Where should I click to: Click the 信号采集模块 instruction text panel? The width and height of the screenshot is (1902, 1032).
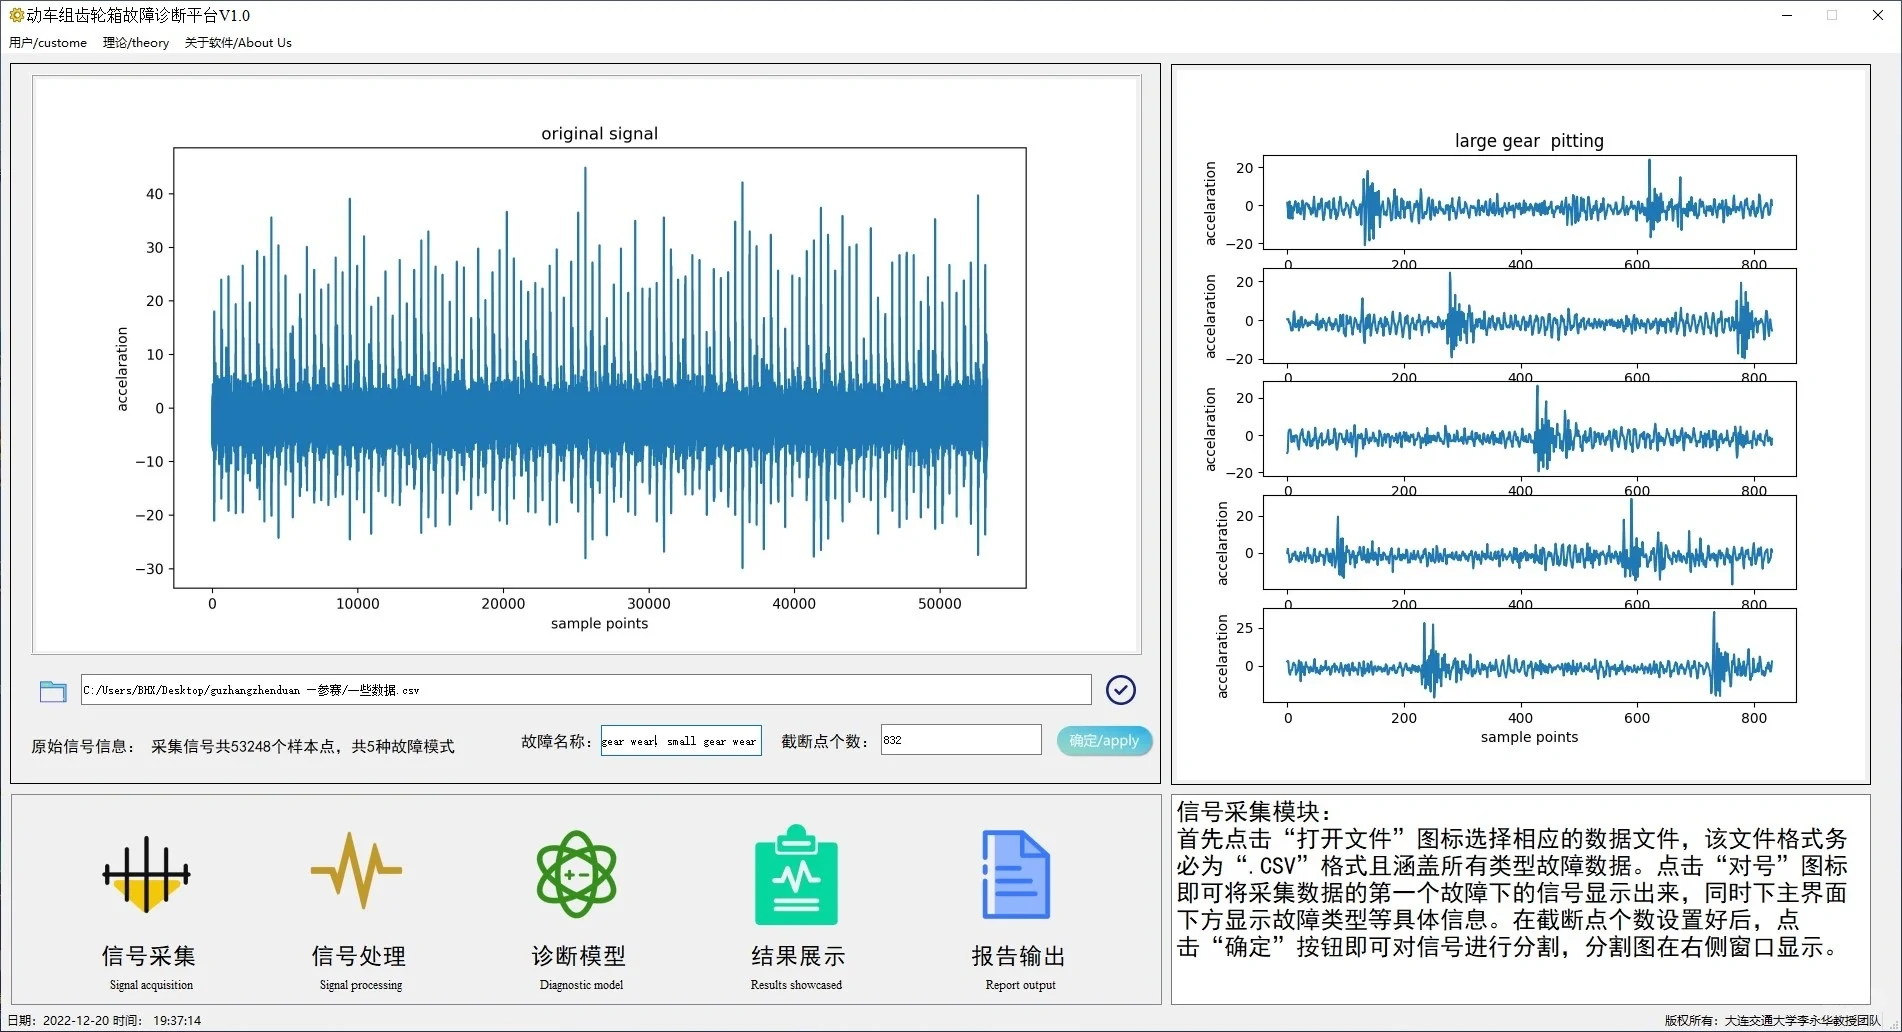[1520, 890]
